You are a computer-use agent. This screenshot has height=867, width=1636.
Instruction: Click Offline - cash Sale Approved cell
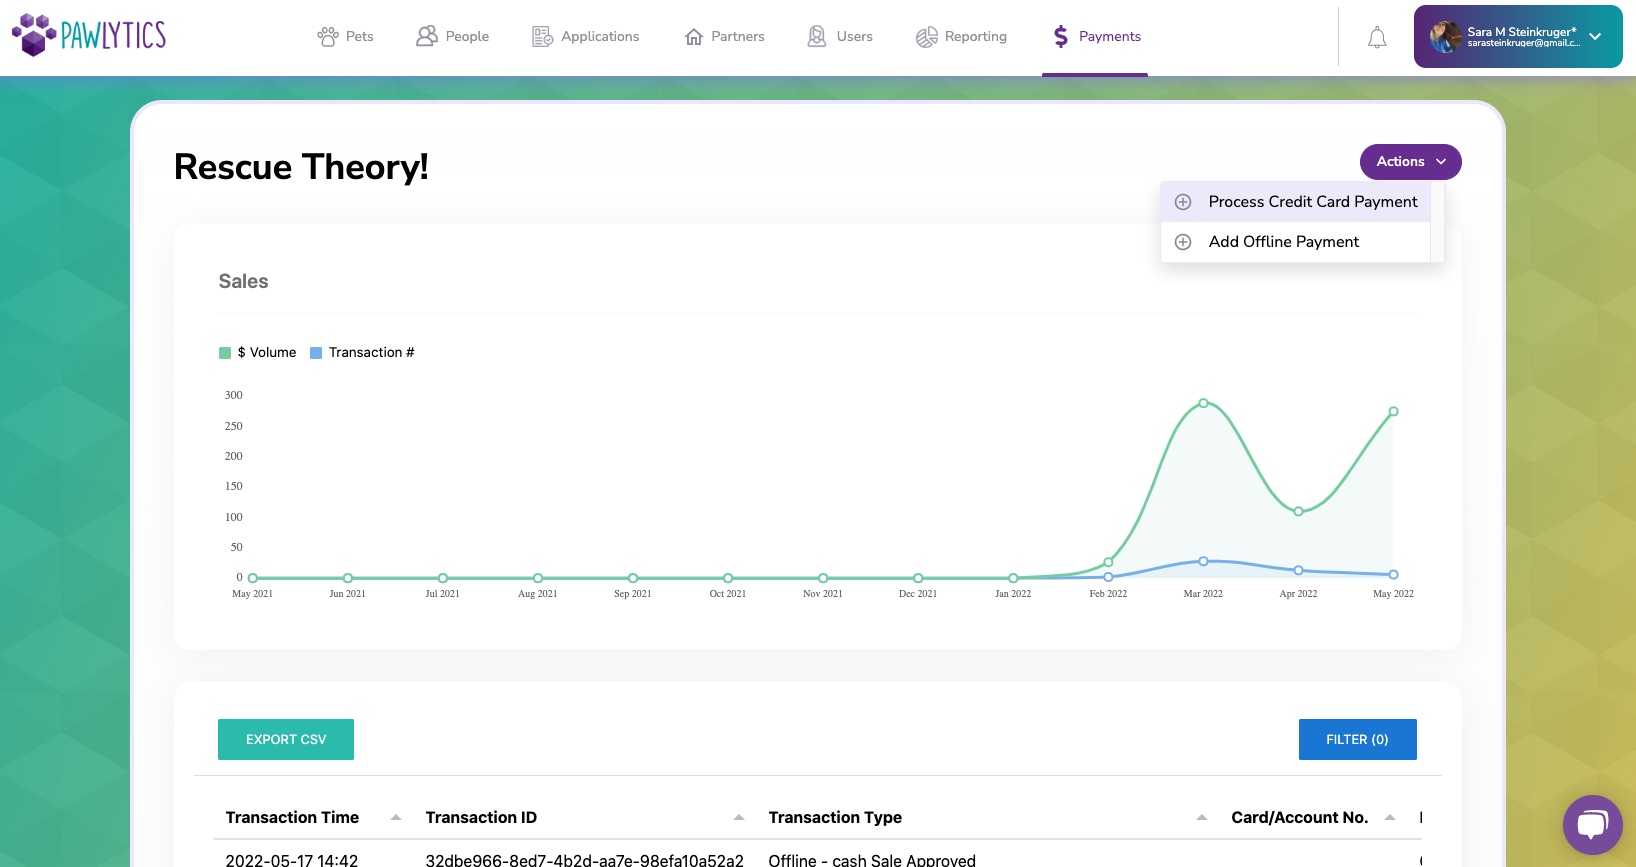coord(872,860)
